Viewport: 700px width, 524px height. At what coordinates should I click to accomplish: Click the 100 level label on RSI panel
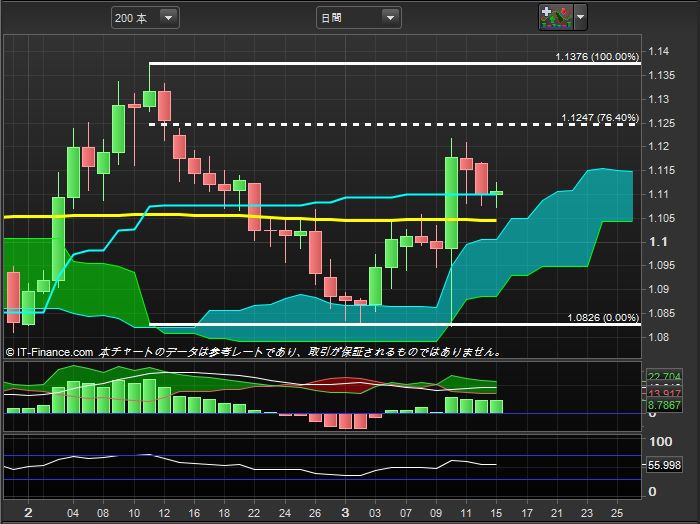(661, 441)
